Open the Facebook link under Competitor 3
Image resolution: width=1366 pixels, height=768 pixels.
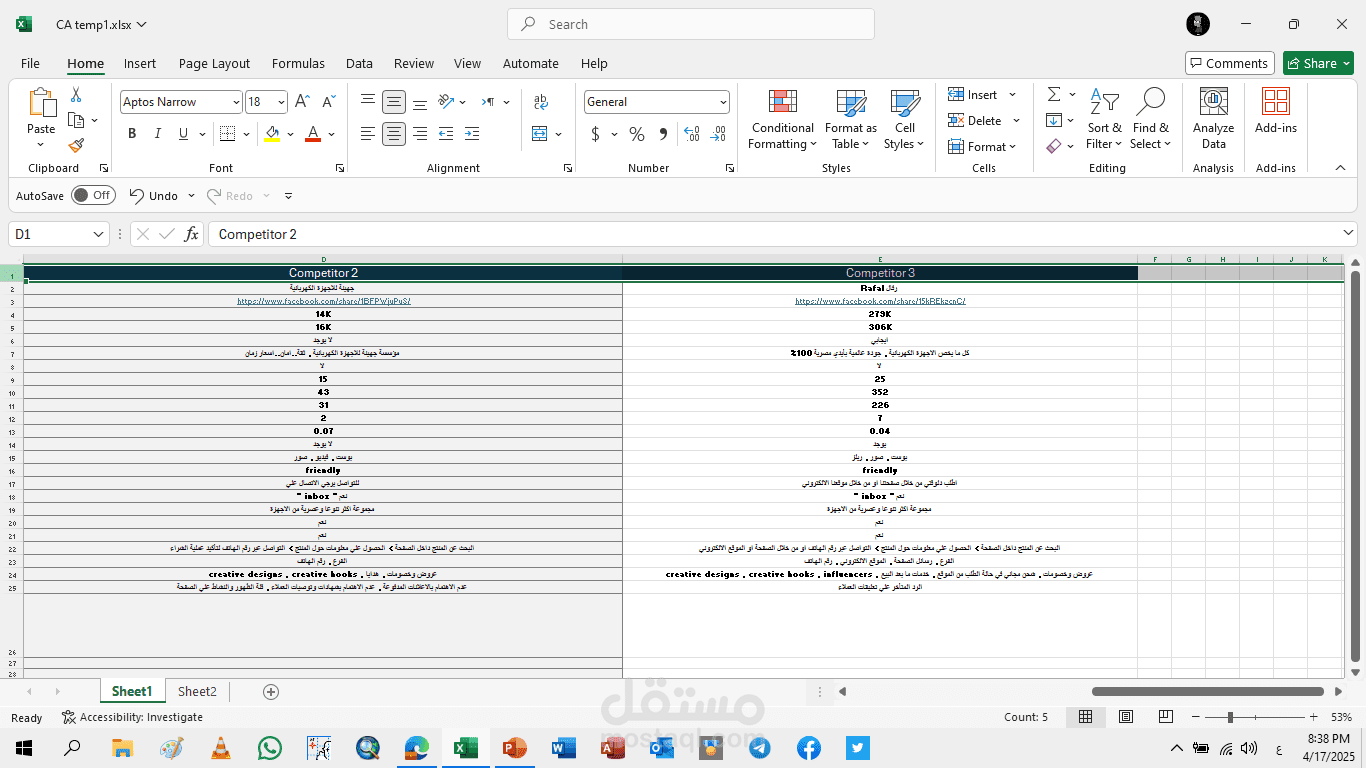tap(880, 301)
